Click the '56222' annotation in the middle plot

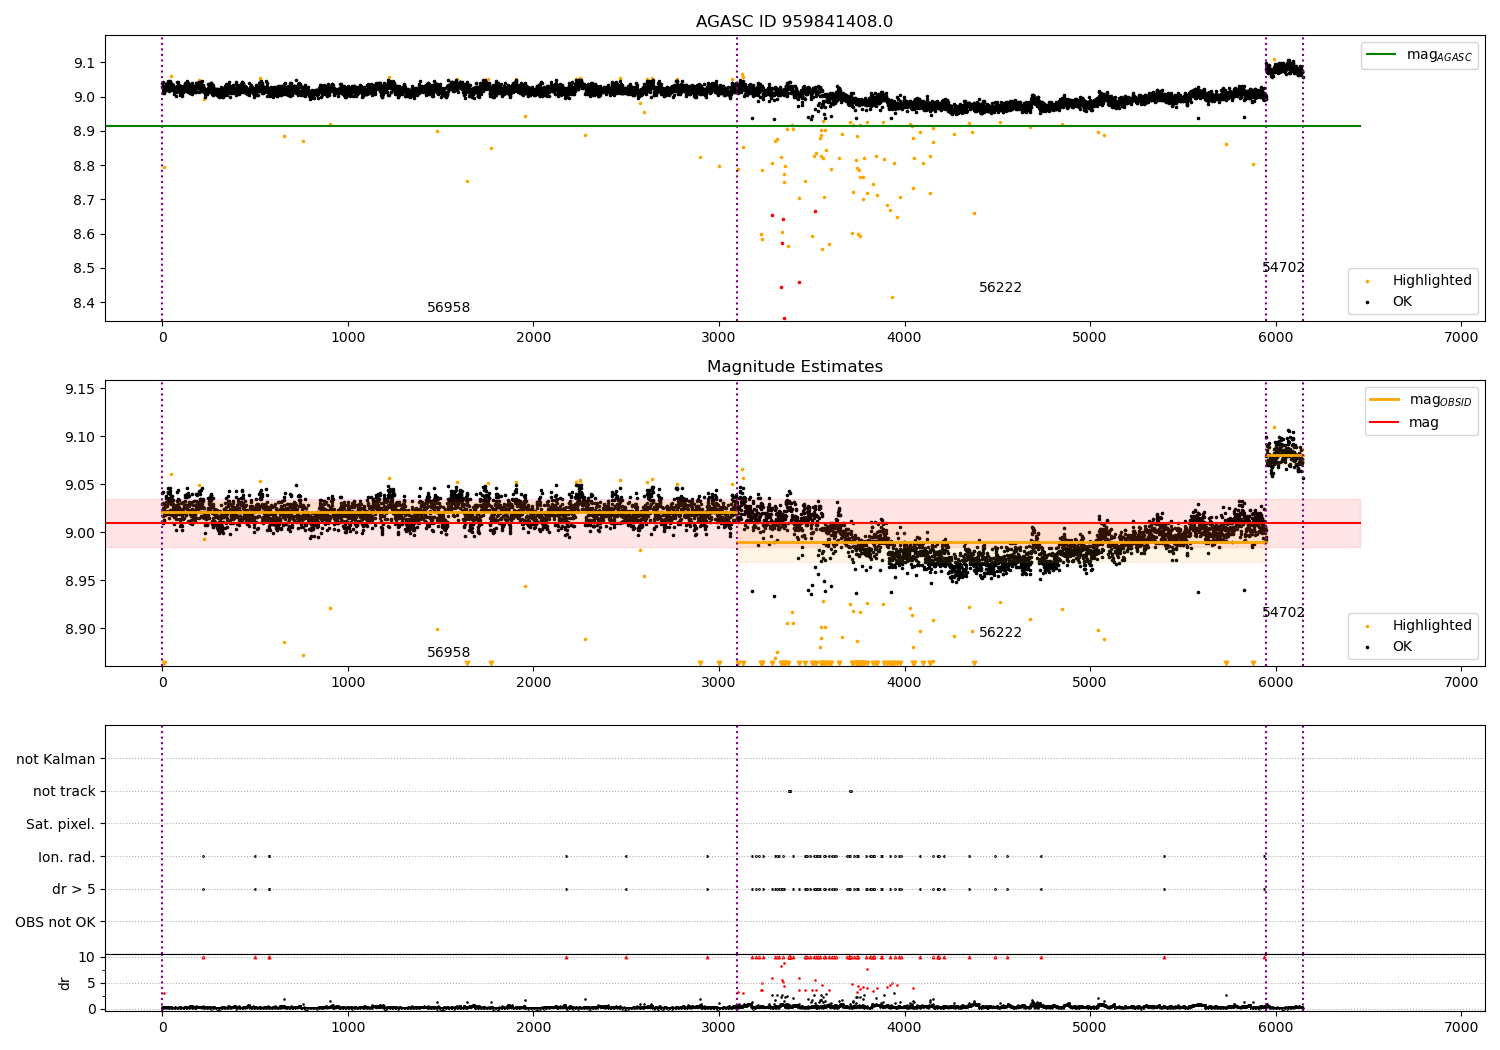(1000, 633)
